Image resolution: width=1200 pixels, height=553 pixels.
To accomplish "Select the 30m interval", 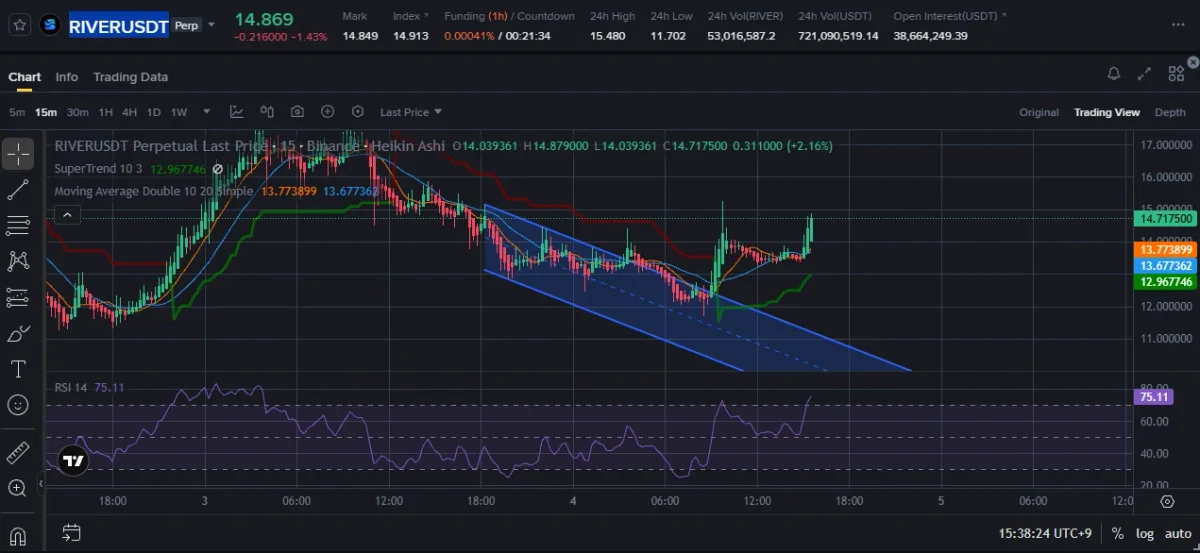I will (77, 112).
